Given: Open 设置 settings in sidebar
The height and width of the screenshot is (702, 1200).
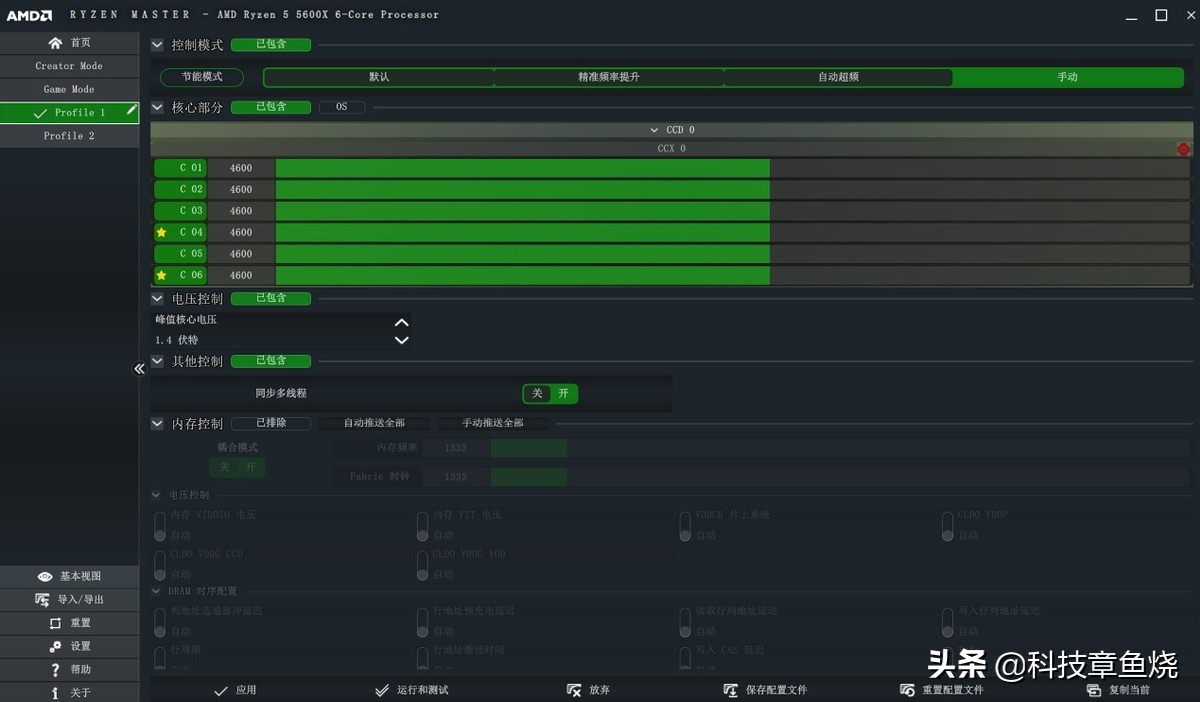Looking at the screenshot, I should [x=69, y=646].
